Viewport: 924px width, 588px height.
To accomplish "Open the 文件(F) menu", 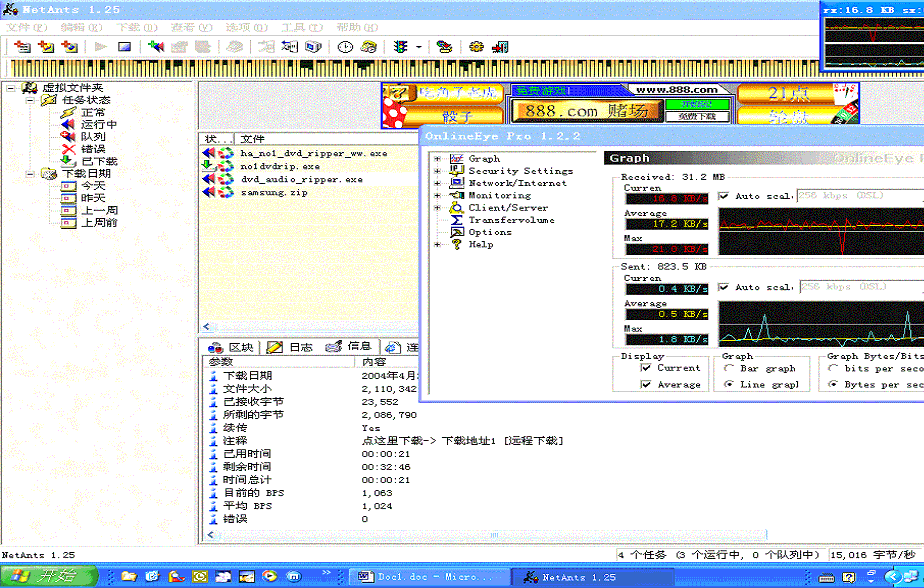I will 27,27.
